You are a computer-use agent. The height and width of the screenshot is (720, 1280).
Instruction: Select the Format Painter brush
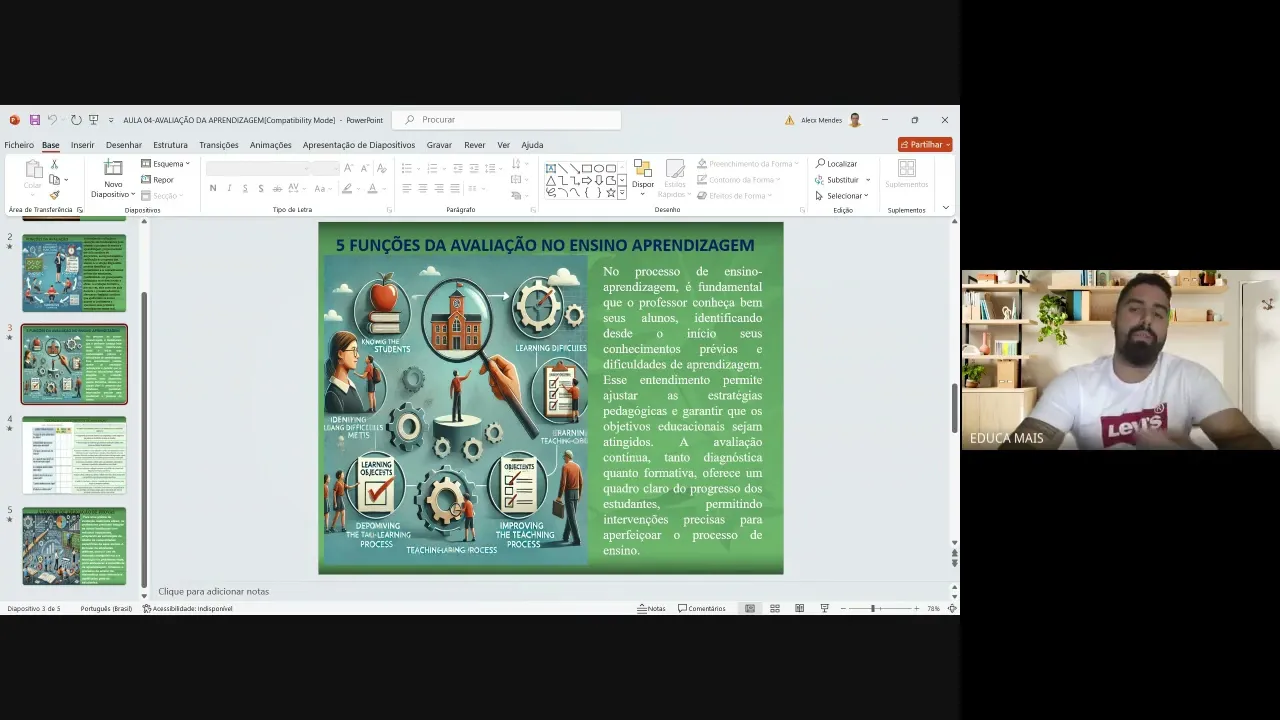54,195
